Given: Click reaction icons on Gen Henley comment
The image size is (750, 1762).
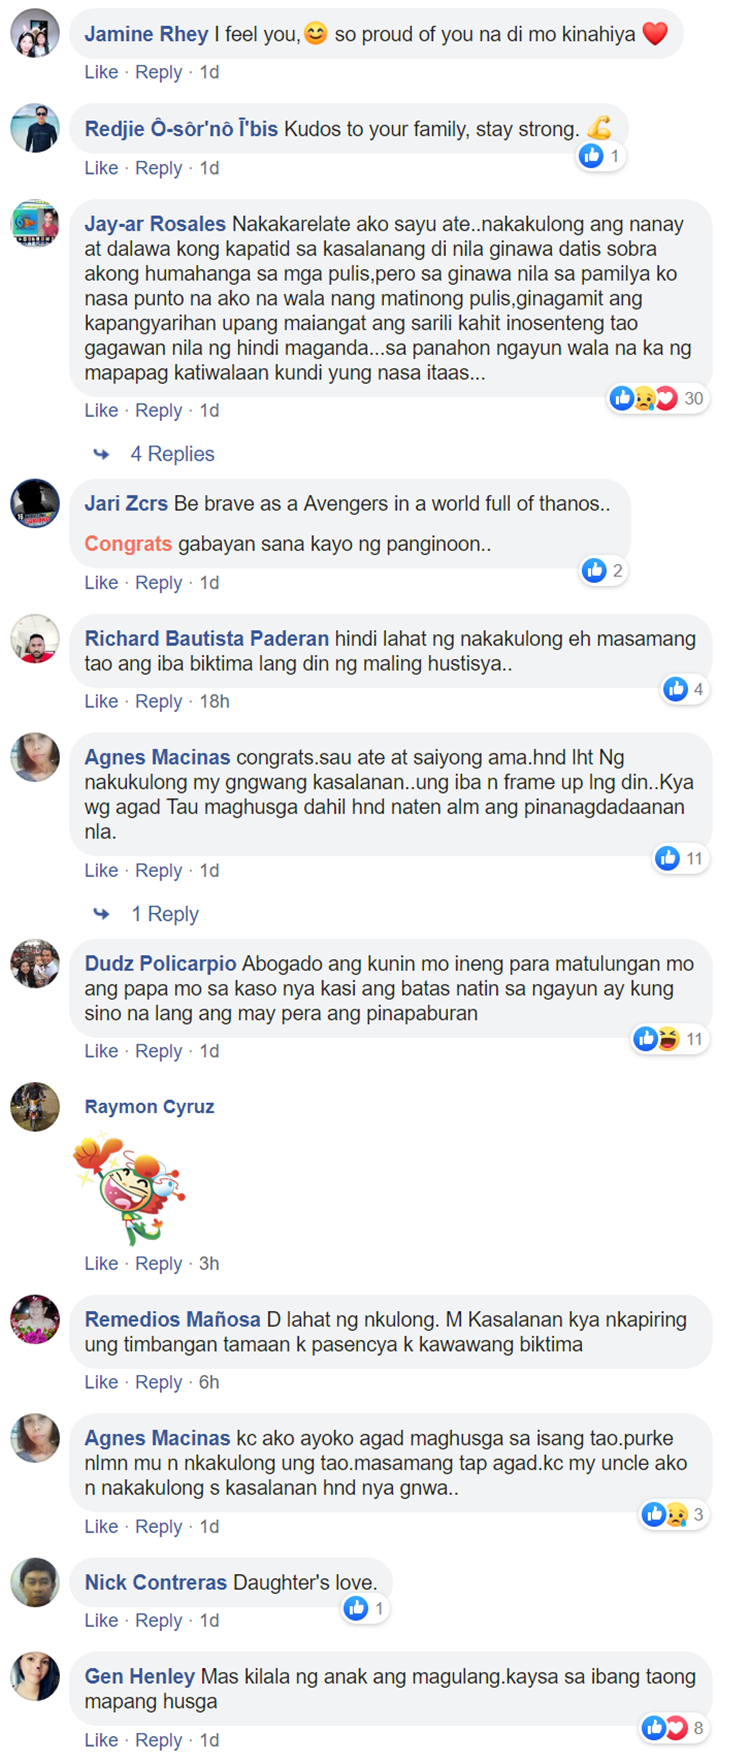Looking at the screenshot, I should click(665, 1727).
